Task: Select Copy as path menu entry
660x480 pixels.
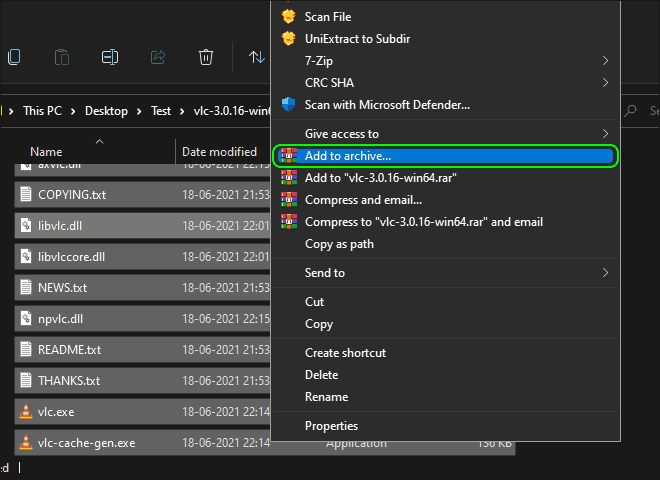Action: click(446, 244)
